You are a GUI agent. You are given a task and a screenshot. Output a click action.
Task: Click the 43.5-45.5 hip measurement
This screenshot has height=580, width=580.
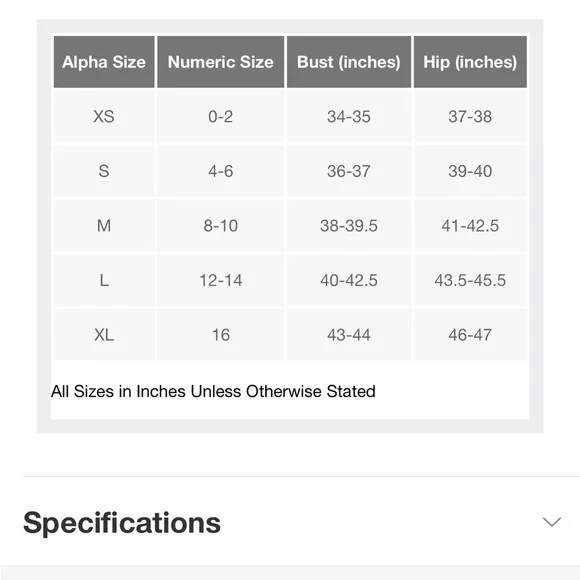point(470,280)
